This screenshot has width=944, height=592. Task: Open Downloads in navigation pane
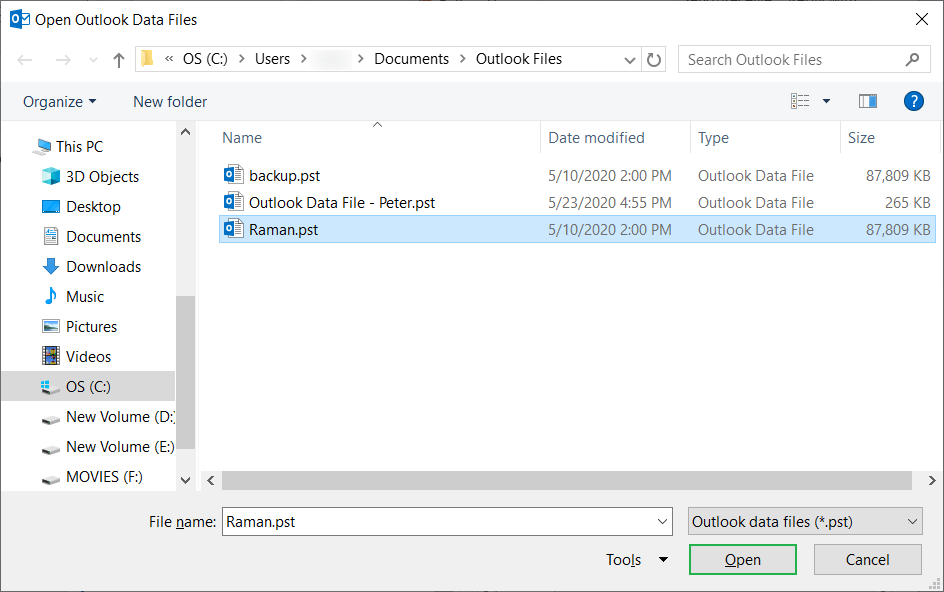[x=103, y=266]
